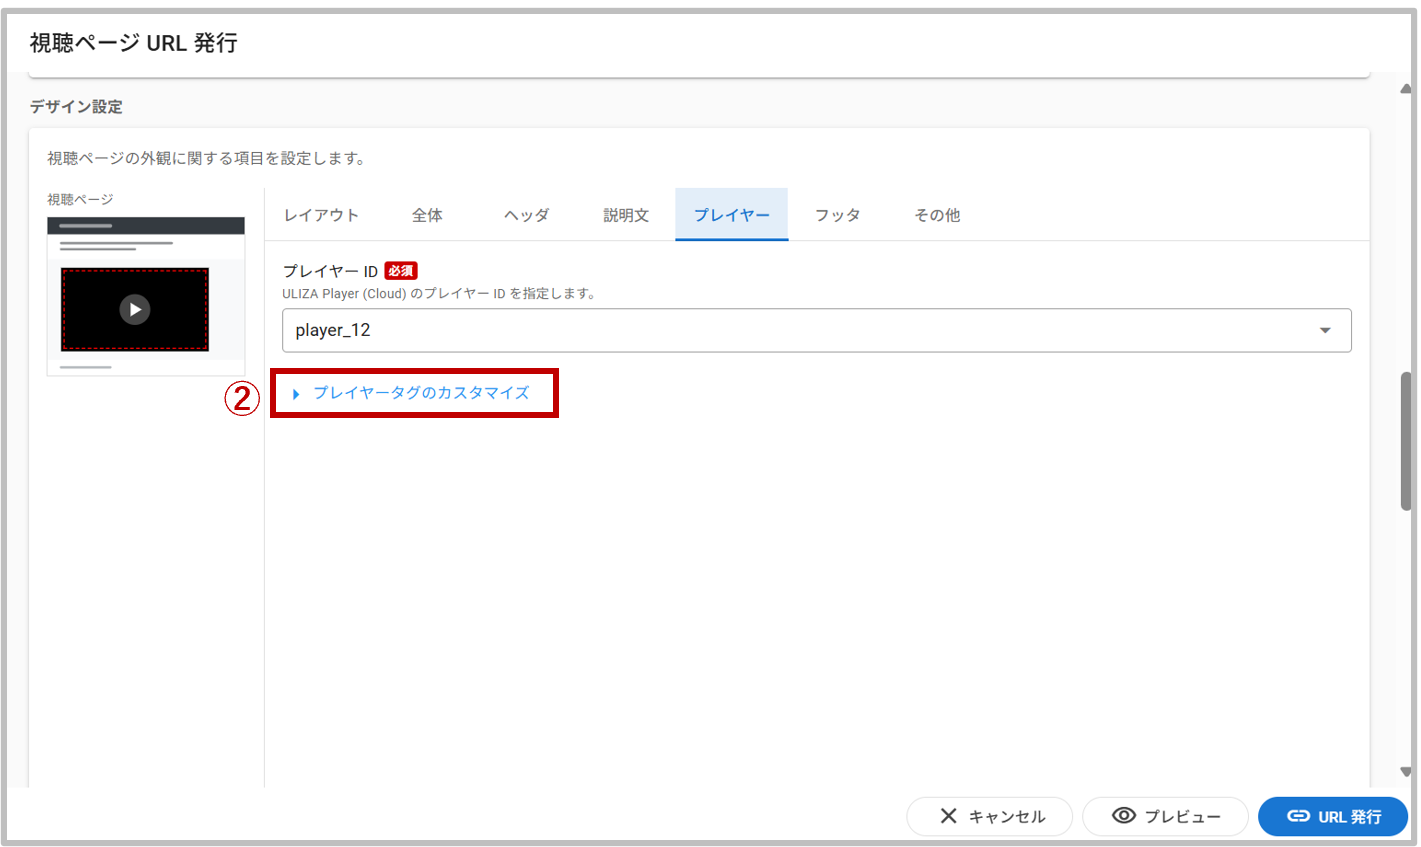Select the ヘッダ tab
Screen dimensions: 1421x847
pos(526,215)
